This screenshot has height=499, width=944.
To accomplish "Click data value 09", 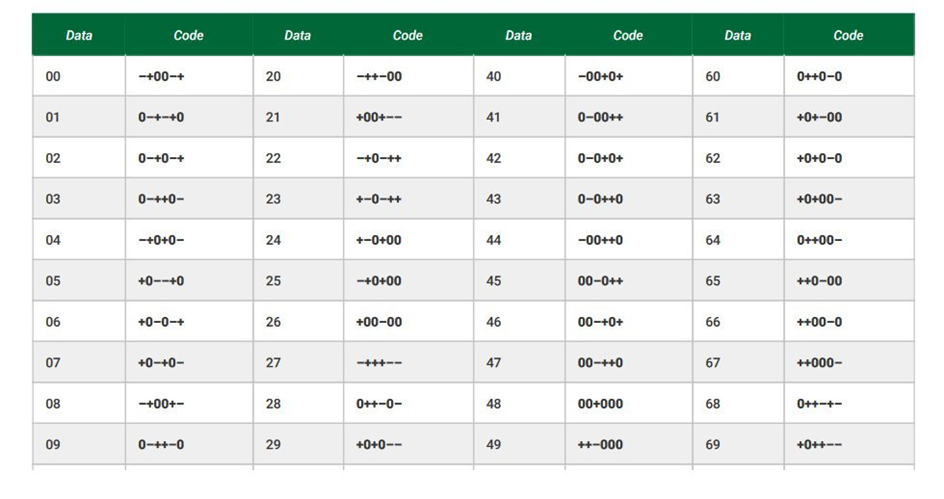I will click(53, 445).
